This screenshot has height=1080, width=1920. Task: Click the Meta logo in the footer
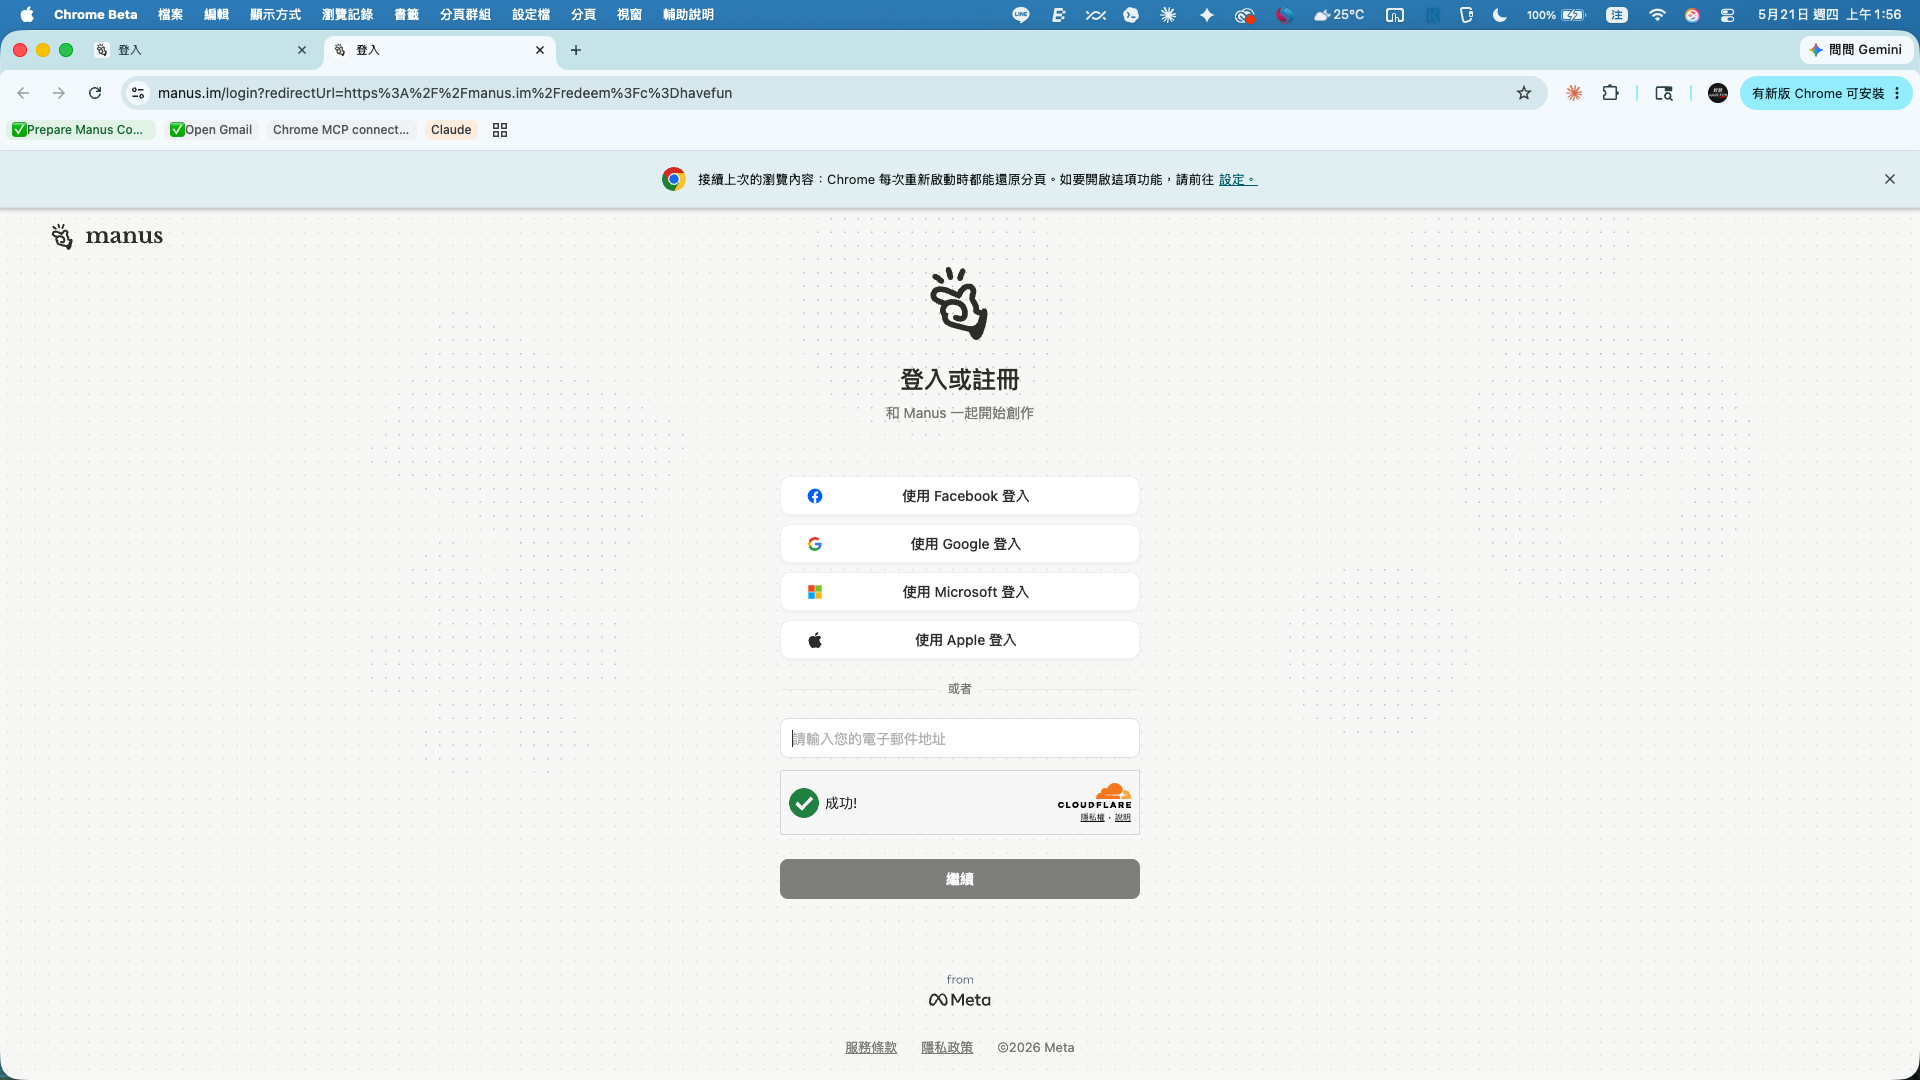click(960, 1000)
